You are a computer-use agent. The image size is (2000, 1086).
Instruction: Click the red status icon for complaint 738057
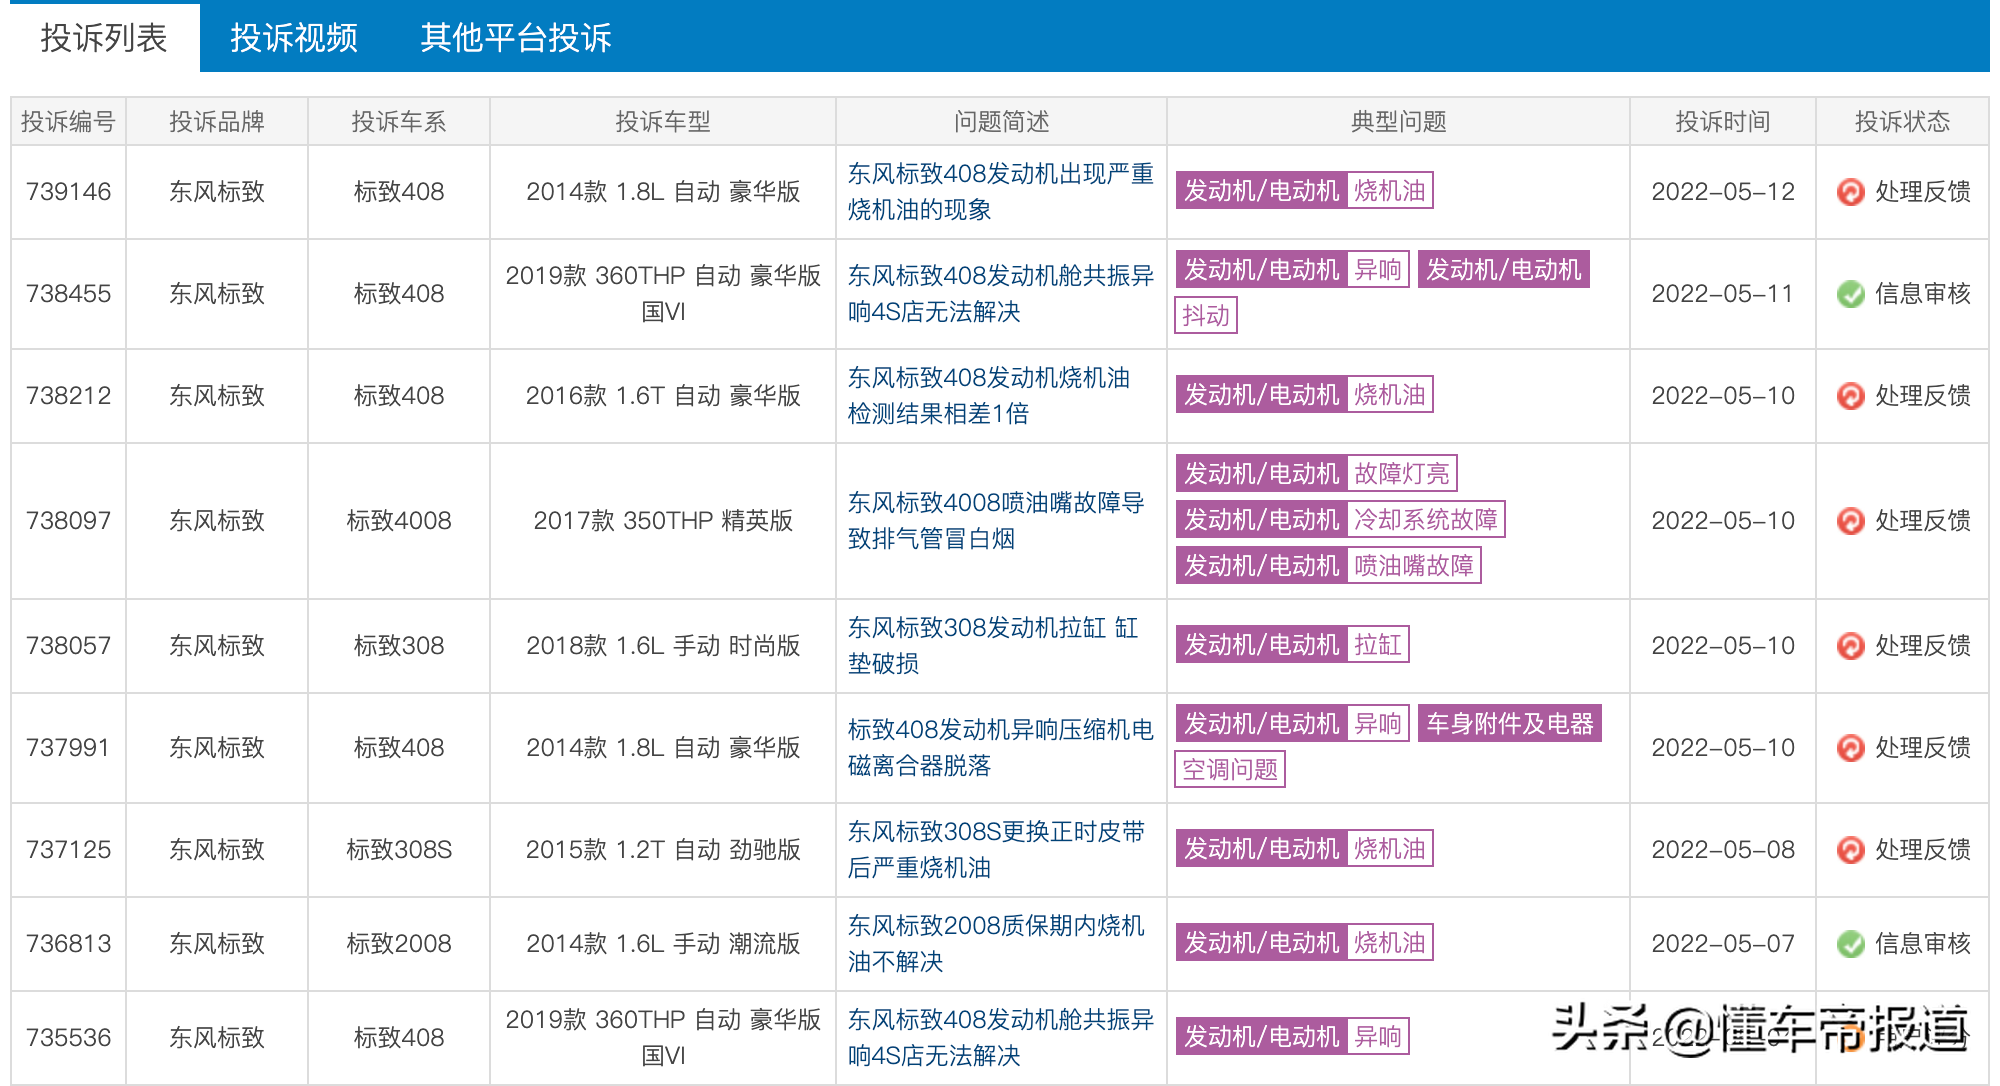[x=1851, y=646]
